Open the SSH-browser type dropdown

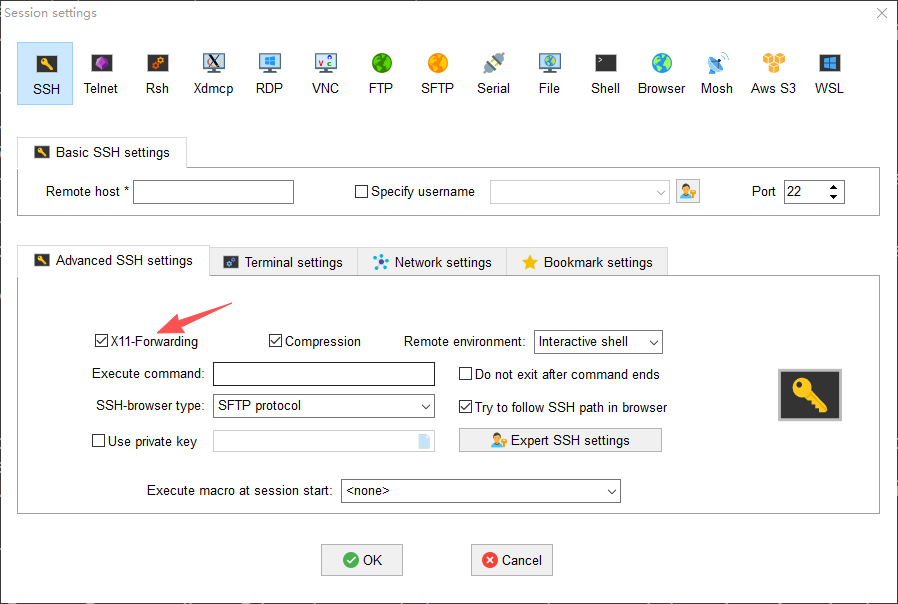click(x=426, y=406)
